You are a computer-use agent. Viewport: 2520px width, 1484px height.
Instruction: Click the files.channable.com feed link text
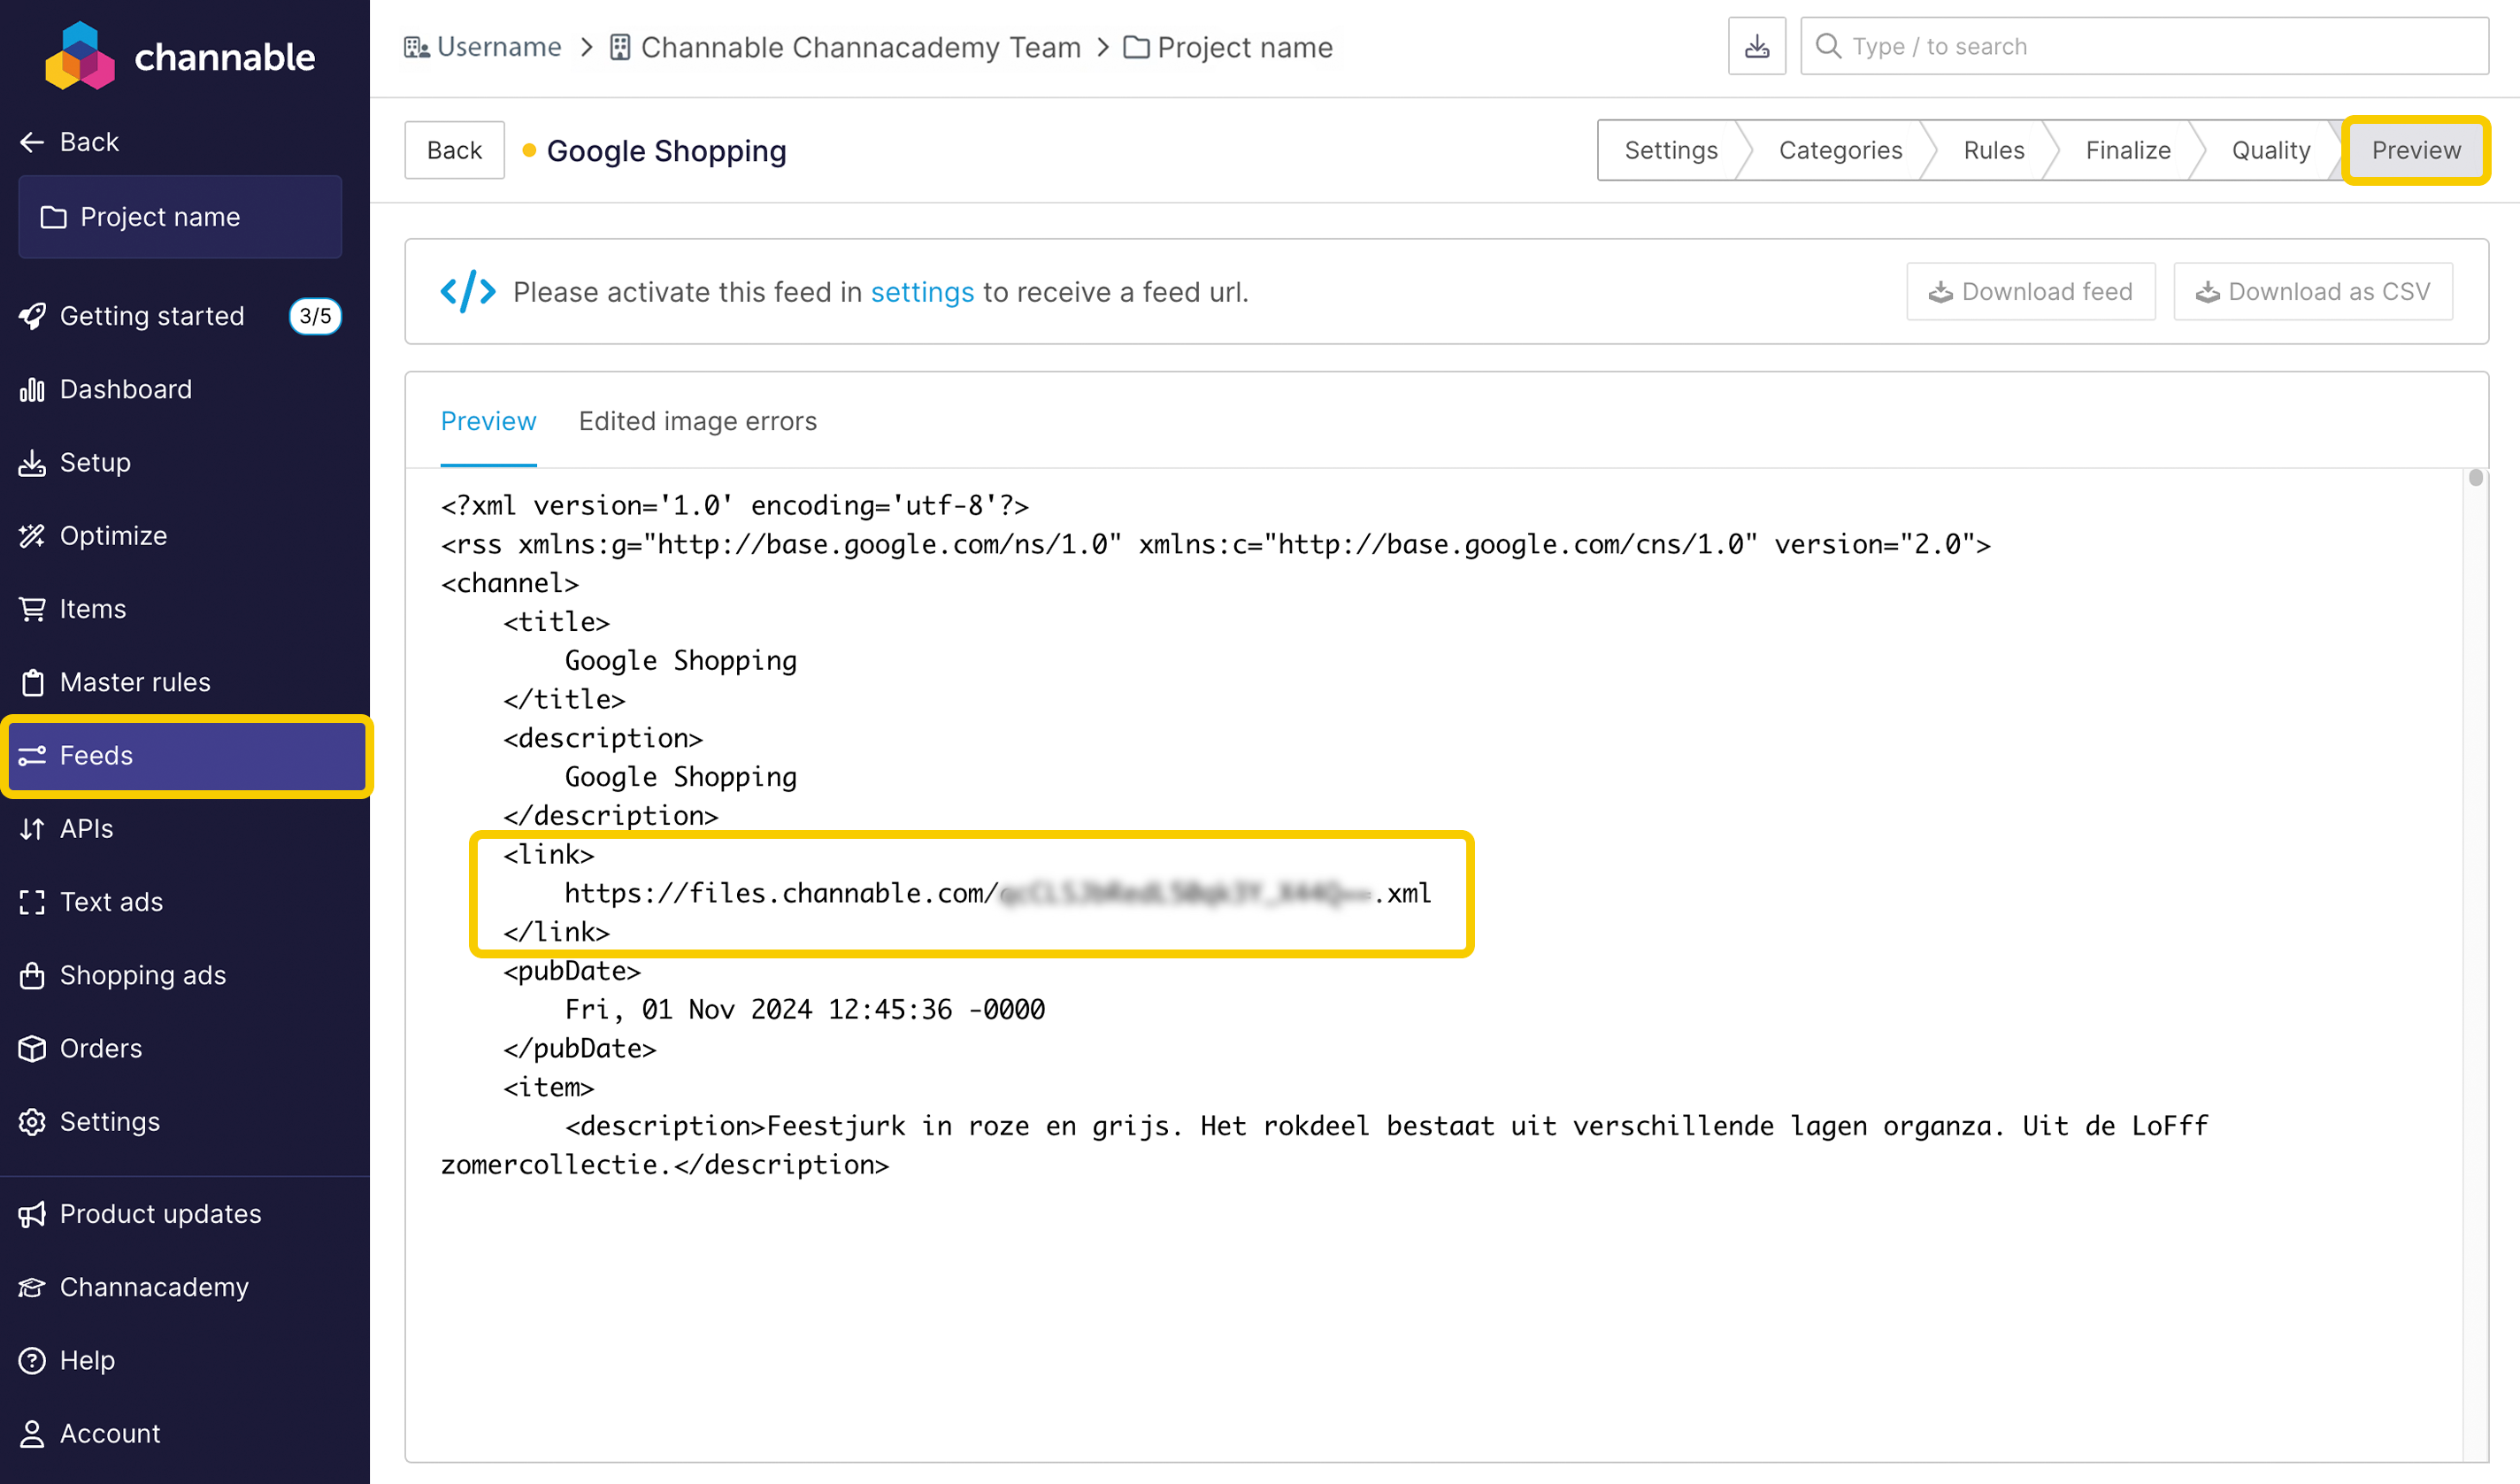(998, 893)
